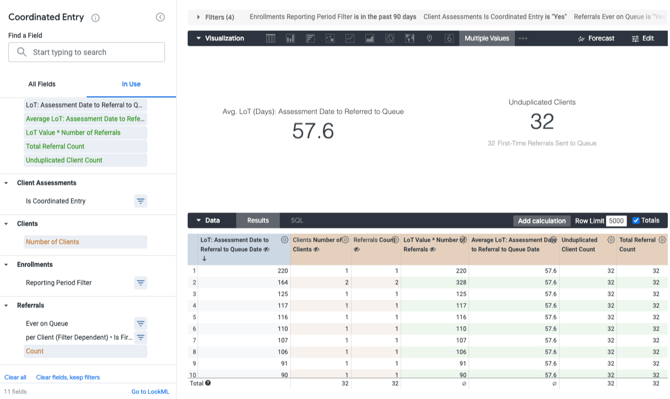Open the Results tab
This screenshot has height=399, width=670.
(258, 220)
